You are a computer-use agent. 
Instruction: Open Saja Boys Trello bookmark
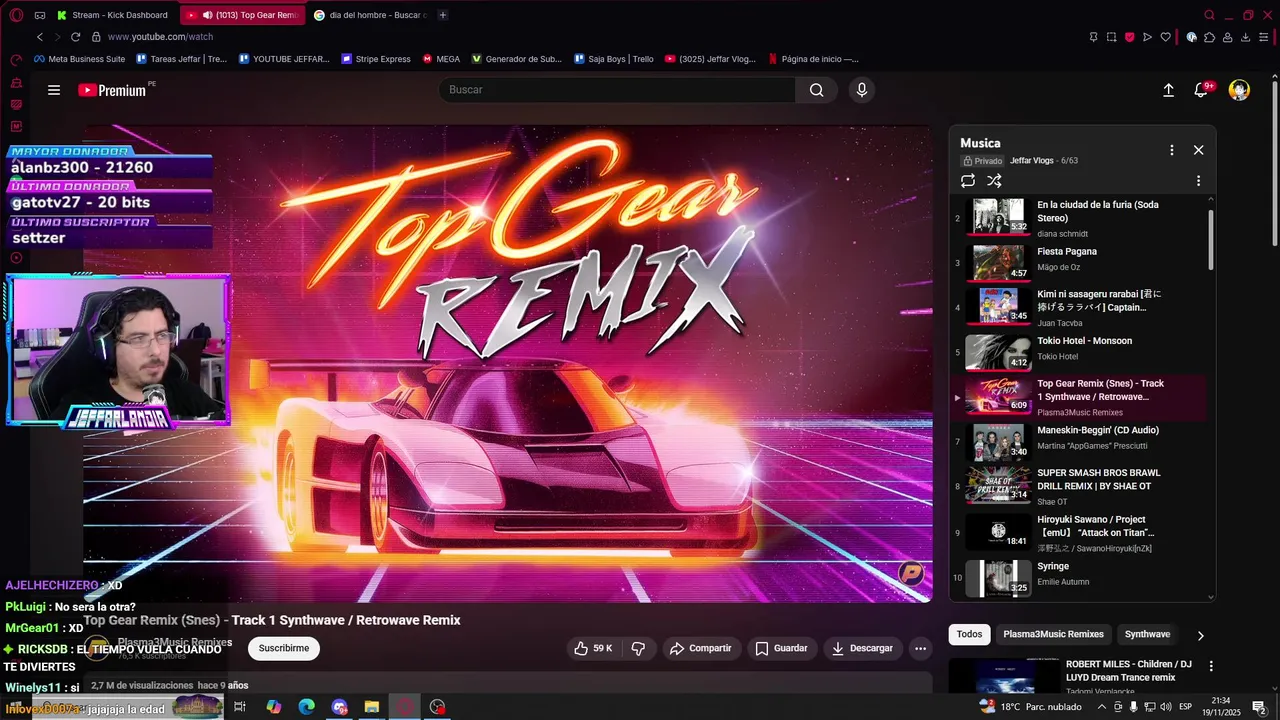614,59
